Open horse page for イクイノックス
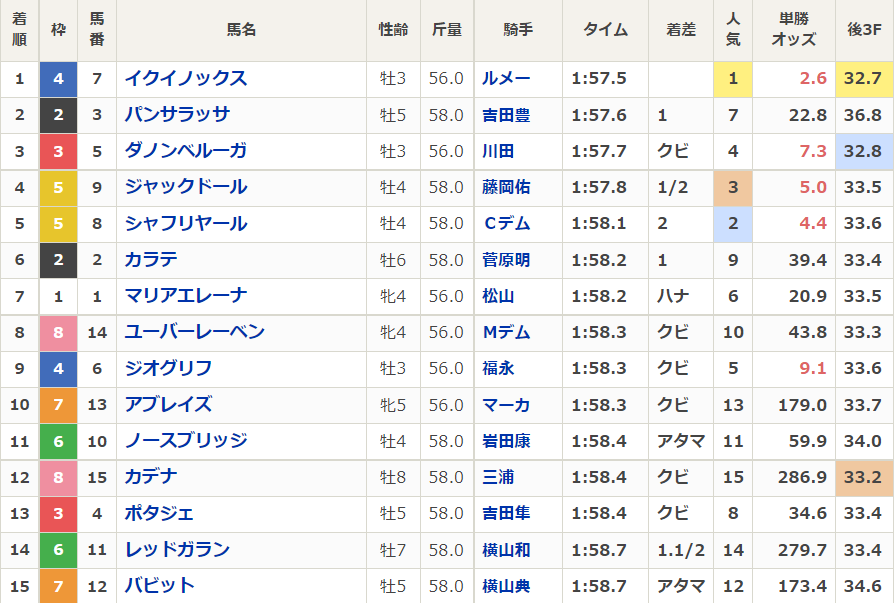894x603 pixels. (x=186, y=78)
